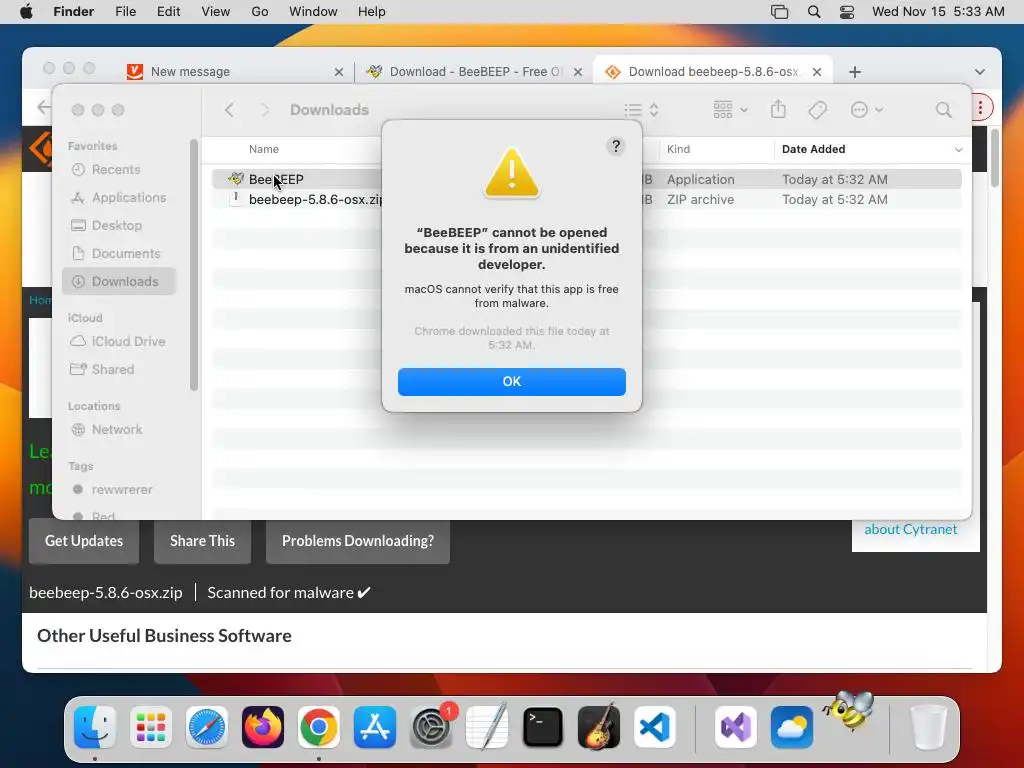
Task: Open the Go menu
Action: click(x=260, y=12)
